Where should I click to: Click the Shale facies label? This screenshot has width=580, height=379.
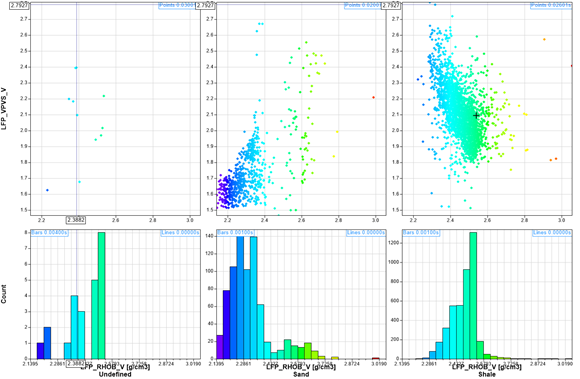[487, 374]
